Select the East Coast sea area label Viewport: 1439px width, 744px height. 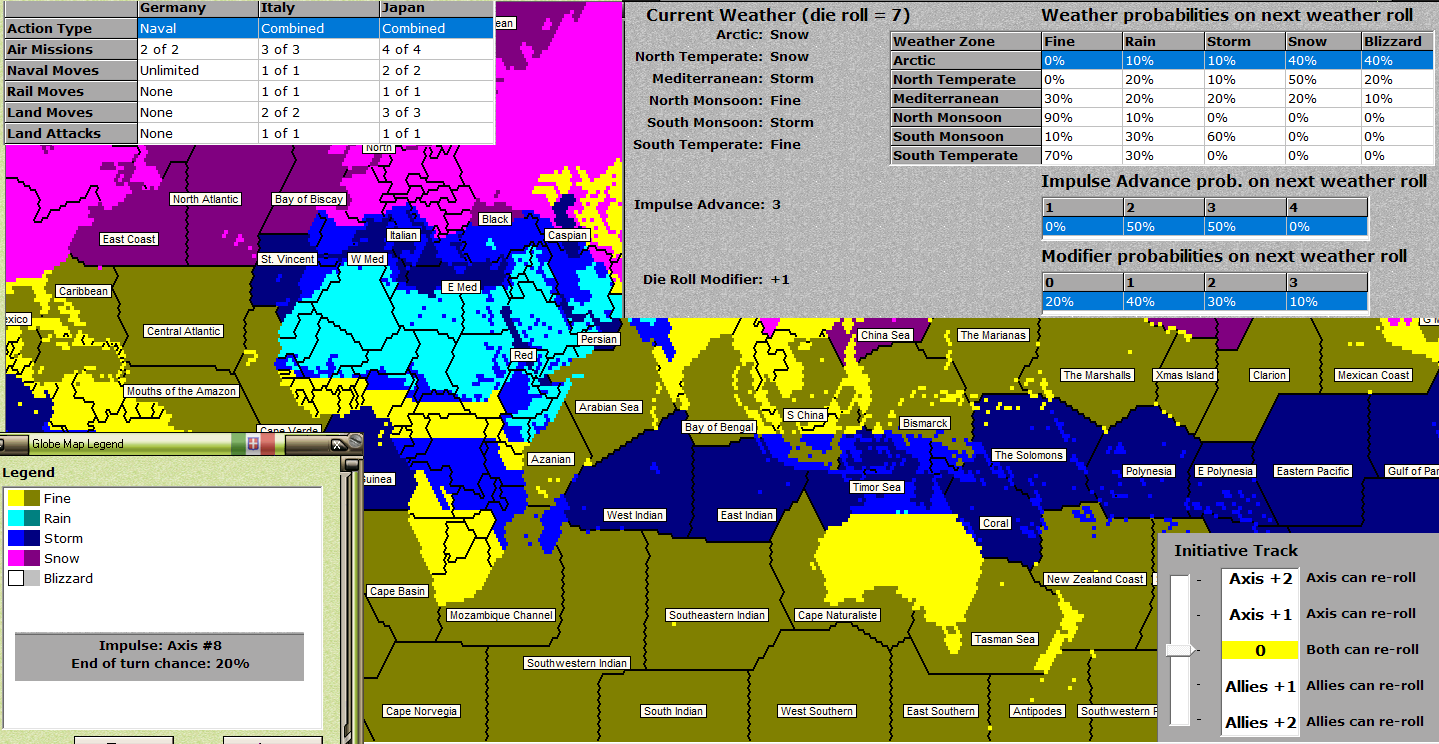pos(129,239)
